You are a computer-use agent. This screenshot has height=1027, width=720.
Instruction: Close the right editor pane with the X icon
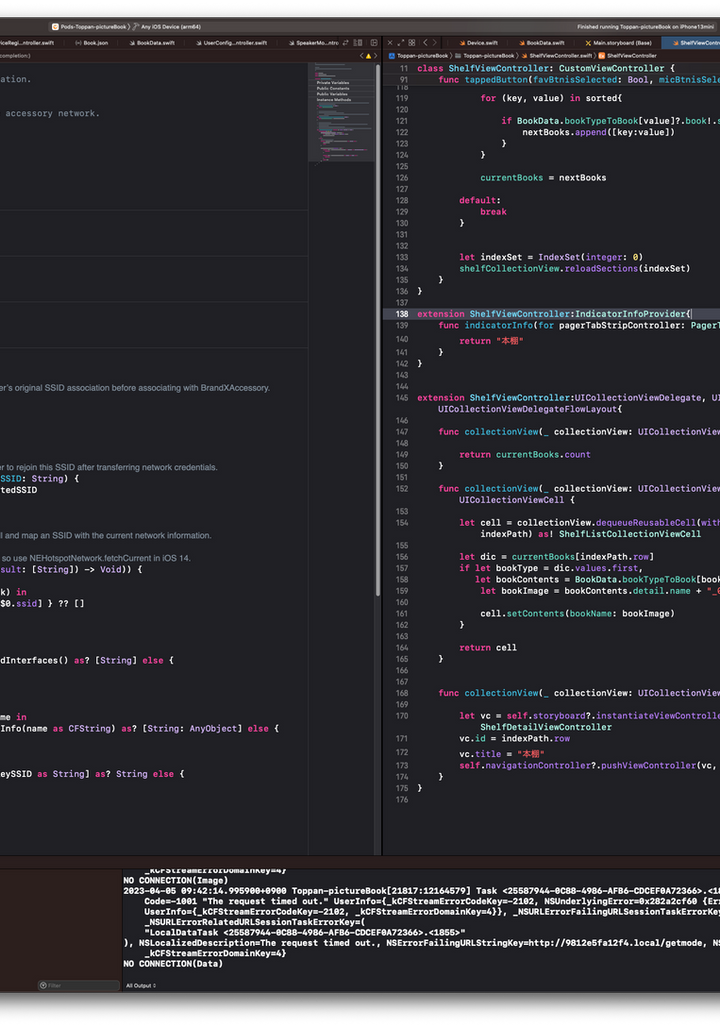[390, 43]
